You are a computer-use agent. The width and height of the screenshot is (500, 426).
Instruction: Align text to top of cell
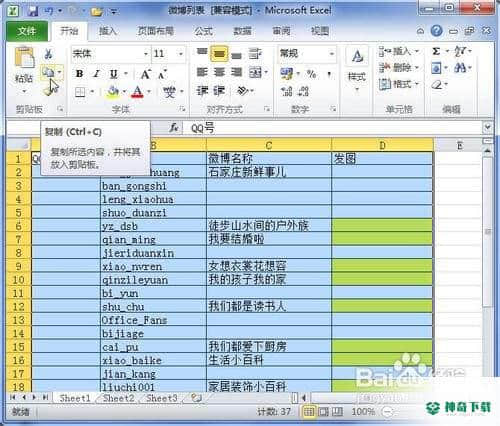click(202, 52)
